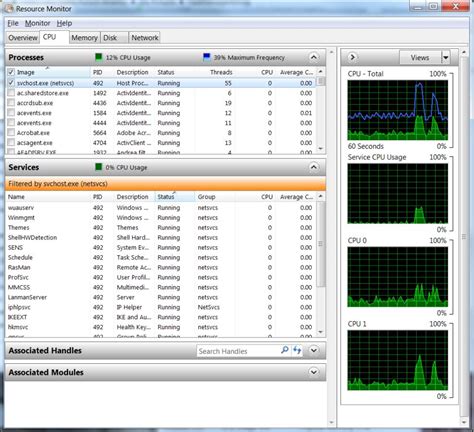
Task: Expand the Associated Modules section
Action: [314, 372]
